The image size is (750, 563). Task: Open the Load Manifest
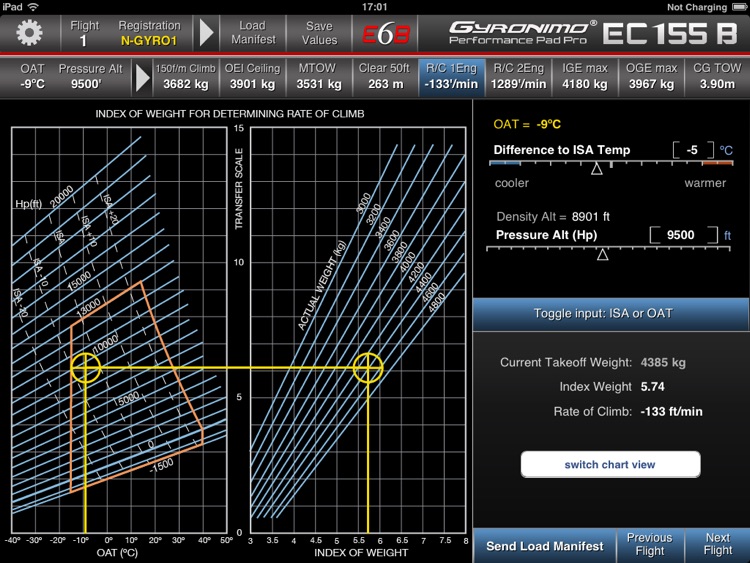tap(253, 33)
